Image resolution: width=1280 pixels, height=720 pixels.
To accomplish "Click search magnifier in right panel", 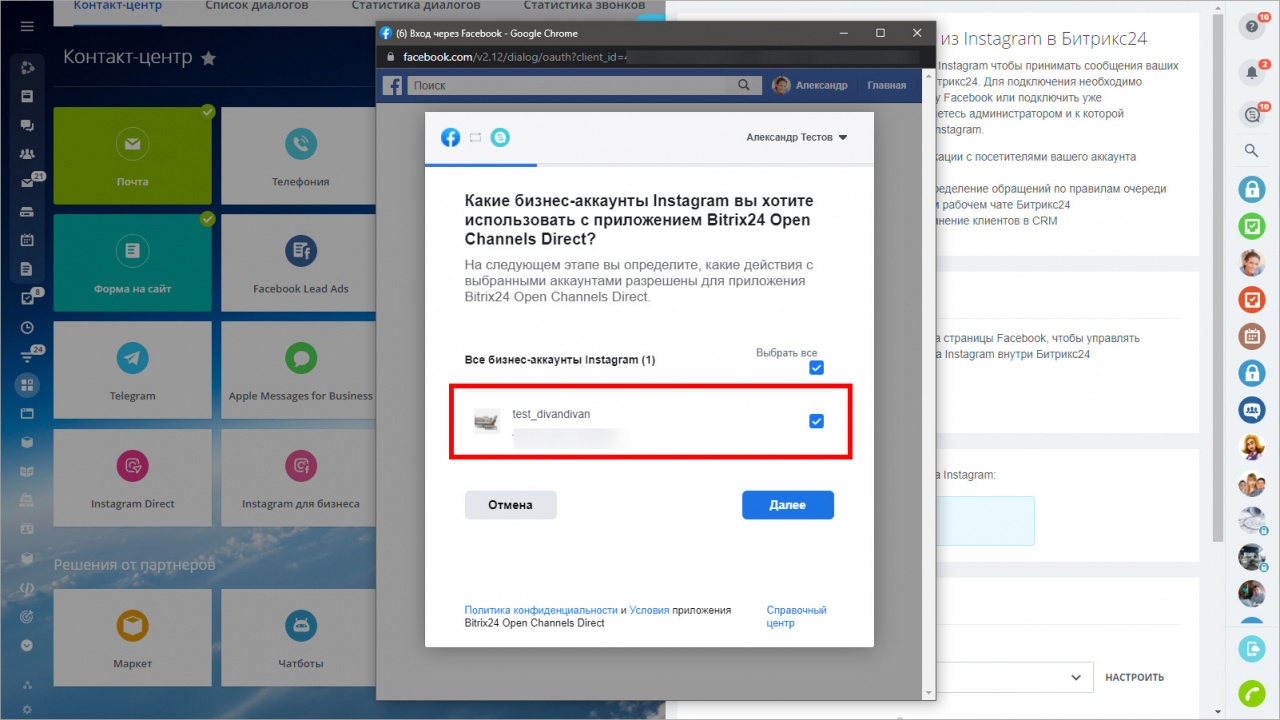I will tap(1252, 151).
